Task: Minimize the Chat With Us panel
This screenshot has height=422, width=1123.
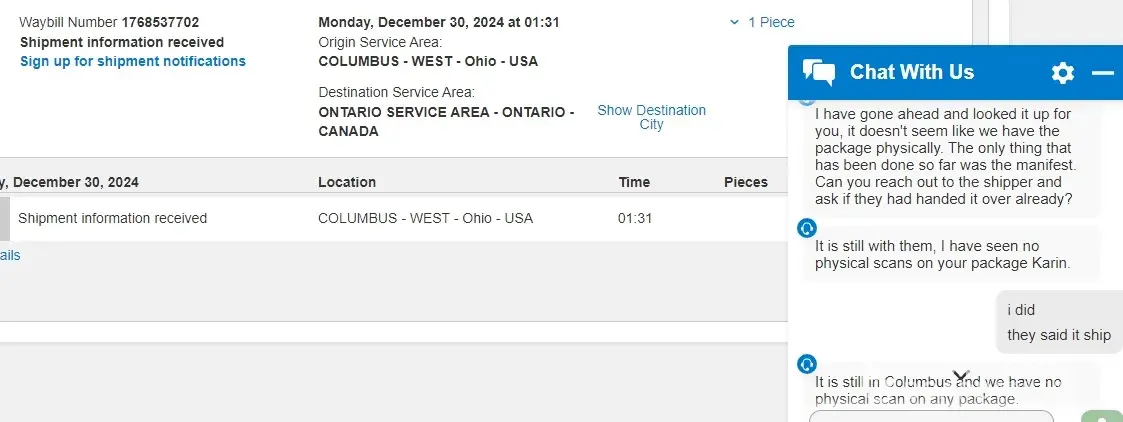Action: [1102, 72]
